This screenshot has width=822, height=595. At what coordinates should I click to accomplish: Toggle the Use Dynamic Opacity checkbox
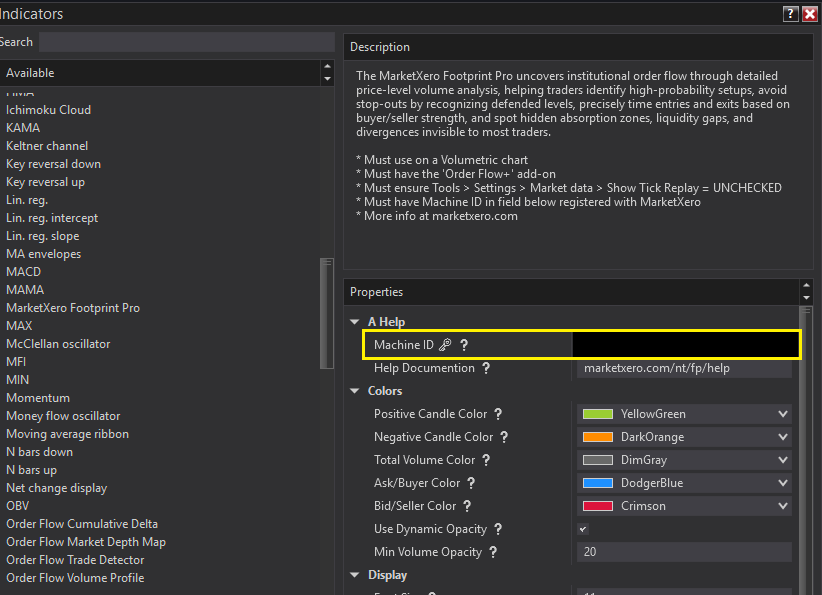pyautogui.click(x=583, y=529)
